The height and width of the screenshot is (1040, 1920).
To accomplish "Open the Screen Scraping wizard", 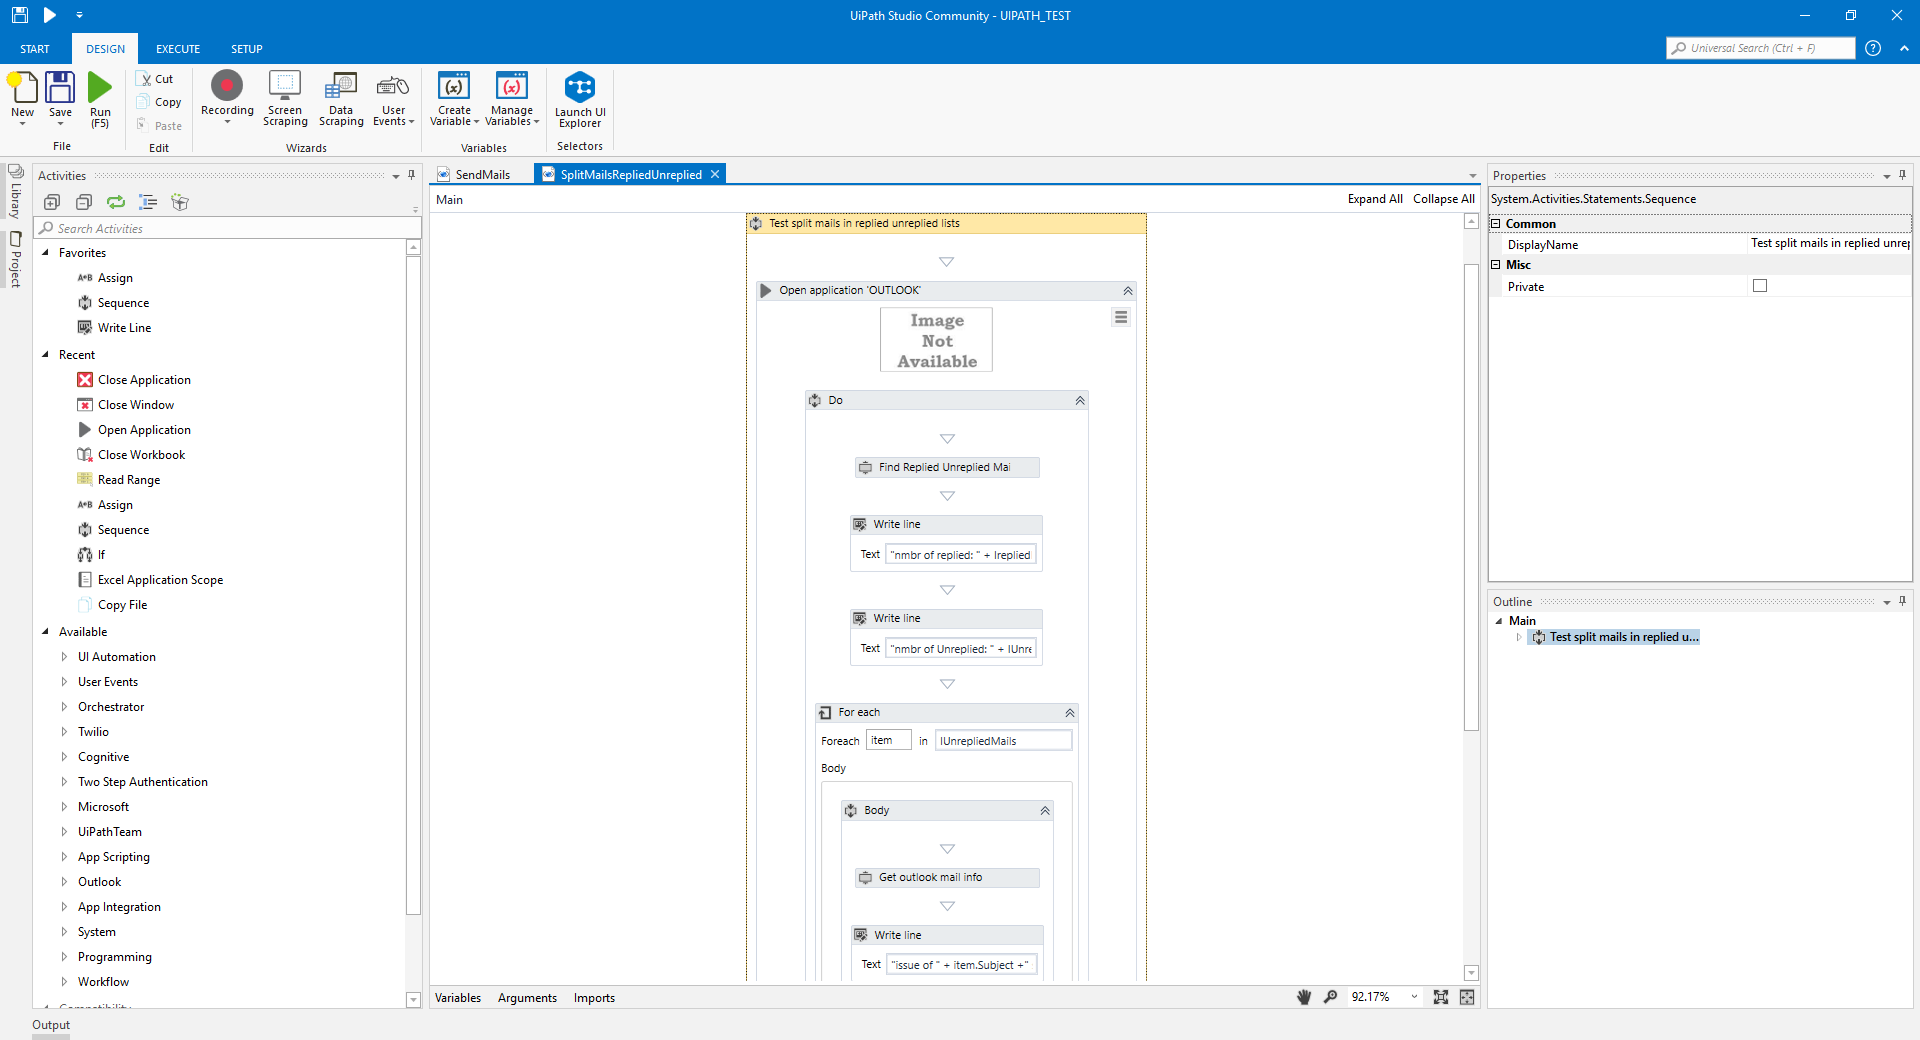I will tap(285, 86).
